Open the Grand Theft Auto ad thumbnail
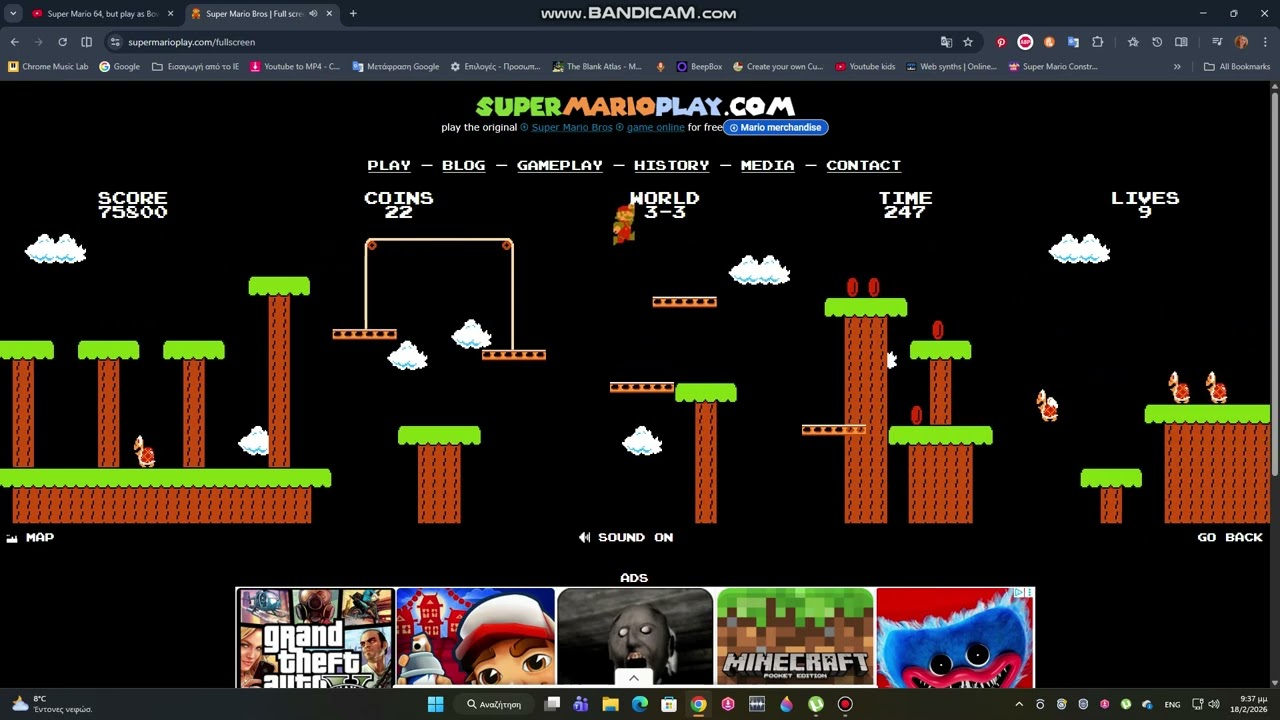This screenshot has width=1280, height=720. (x=315, y=637)
